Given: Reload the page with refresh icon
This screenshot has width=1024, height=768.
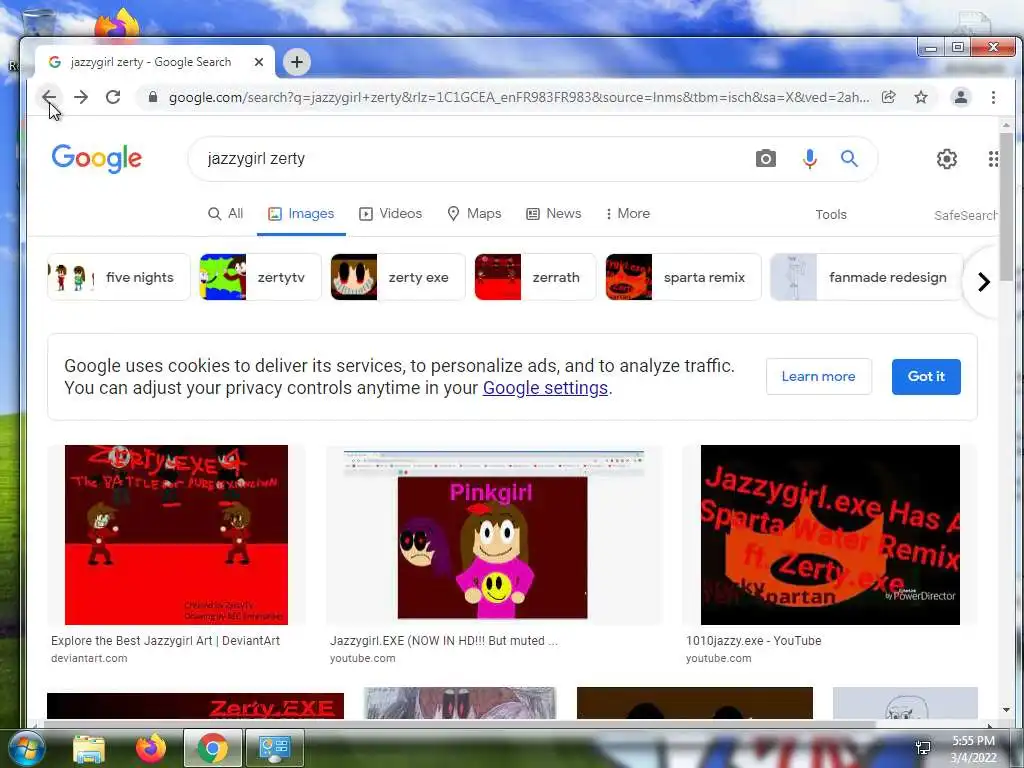Looking at the screenshot, I should (113, 97).
